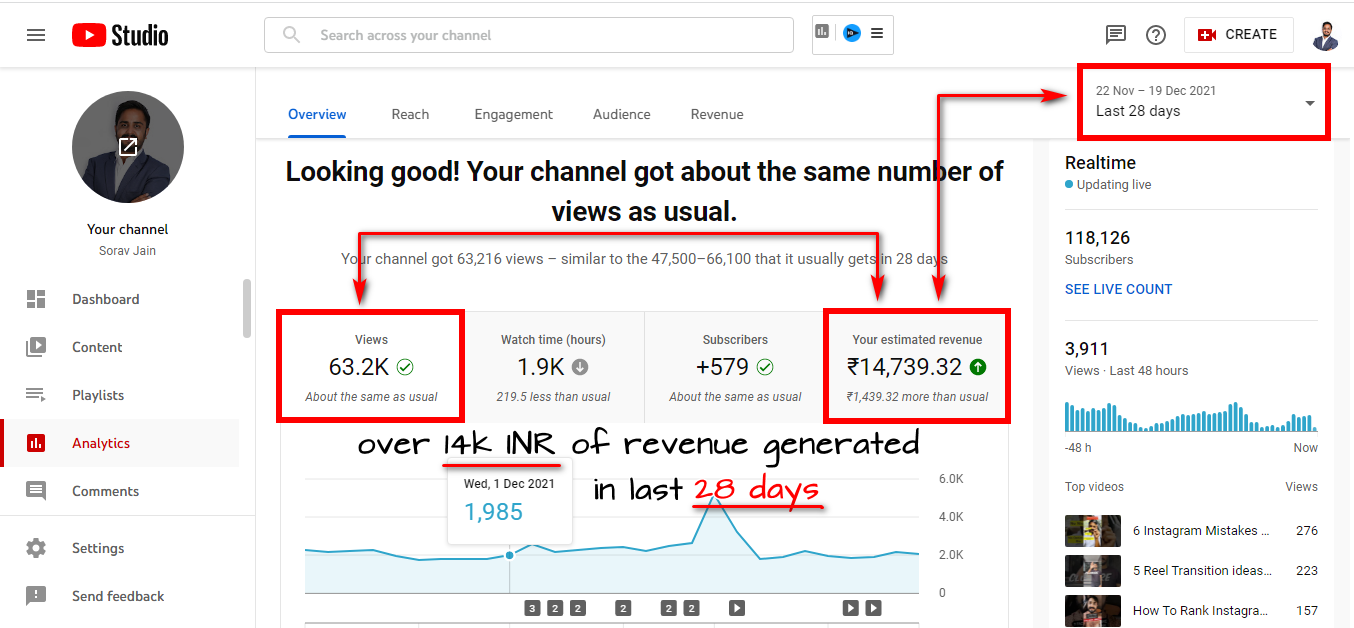Click the SEE LIVE COUNT link
This screenshot has height=628, width=1354.
(1118, 289)
